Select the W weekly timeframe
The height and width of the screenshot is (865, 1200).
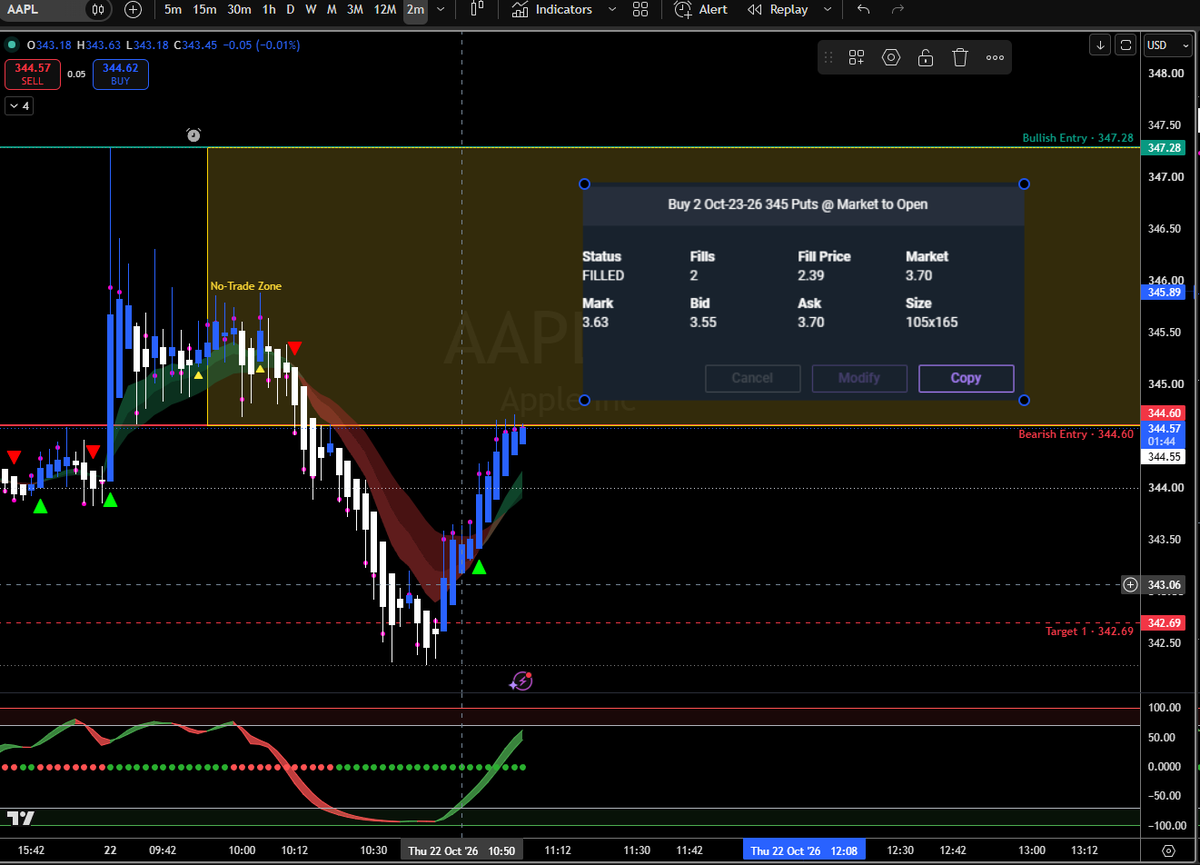pos(311,10)
